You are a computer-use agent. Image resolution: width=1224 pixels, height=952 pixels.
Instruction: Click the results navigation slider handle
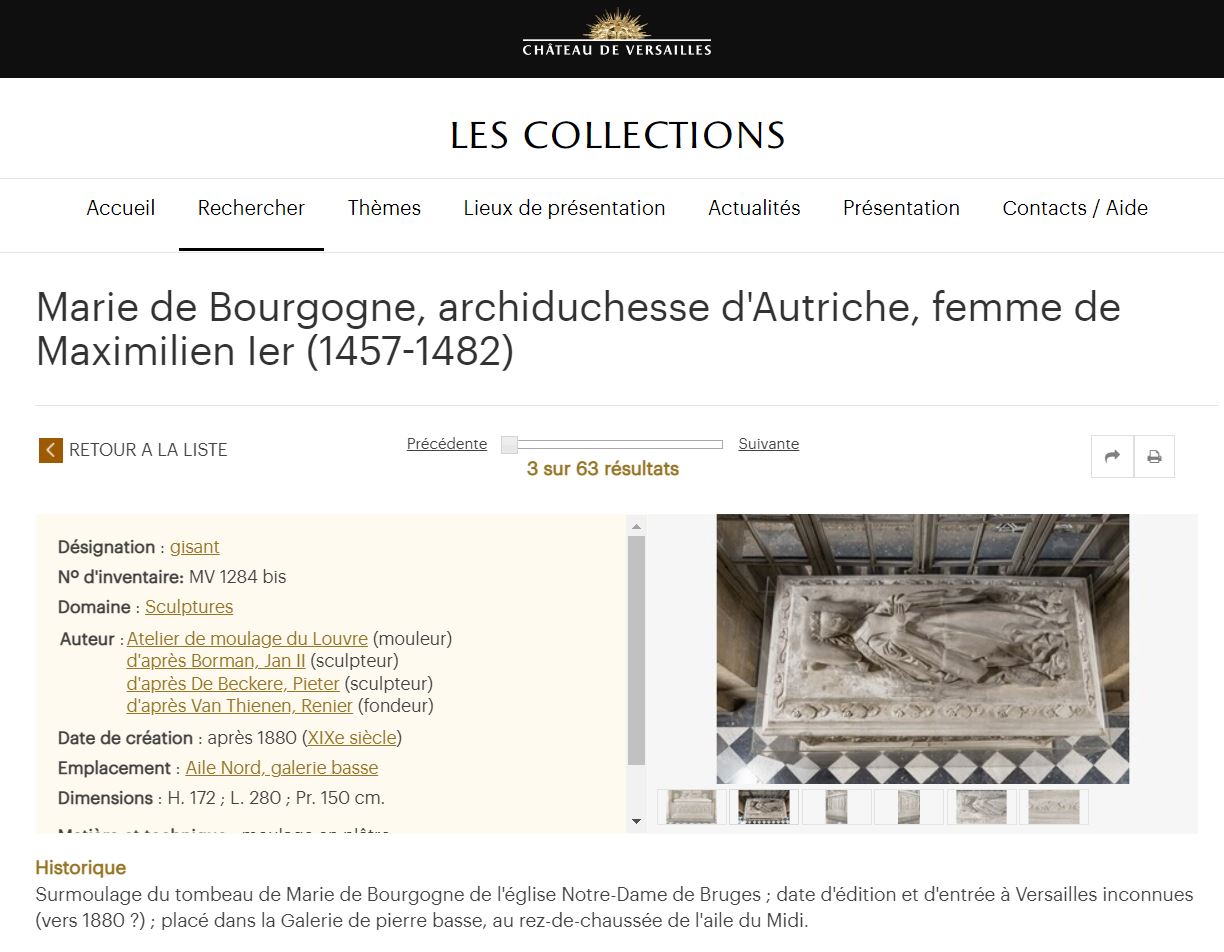pyautogui.click(x=509, y=444)
